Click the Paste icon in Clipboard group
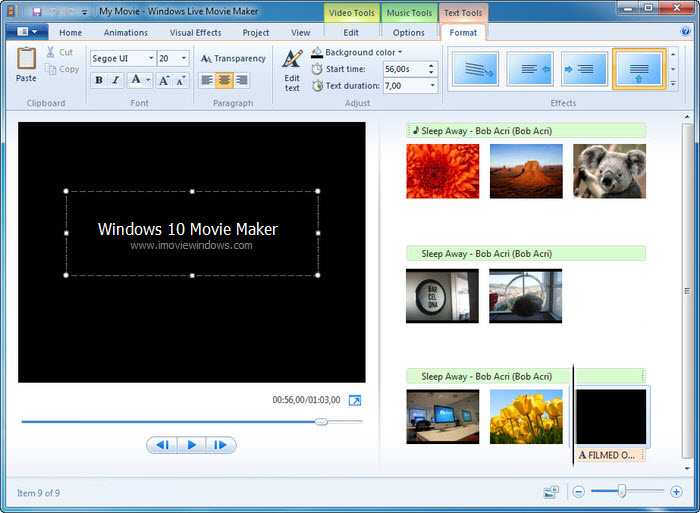This screenshot has width=700, height=513. click(26, 62)
